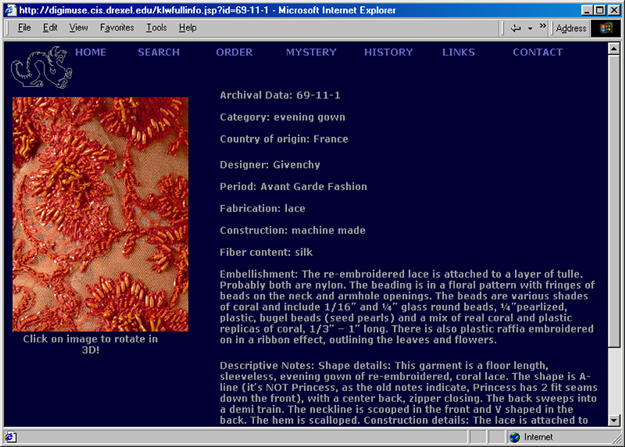
Task: Open the Tools menu
Action: coord(156,28)
